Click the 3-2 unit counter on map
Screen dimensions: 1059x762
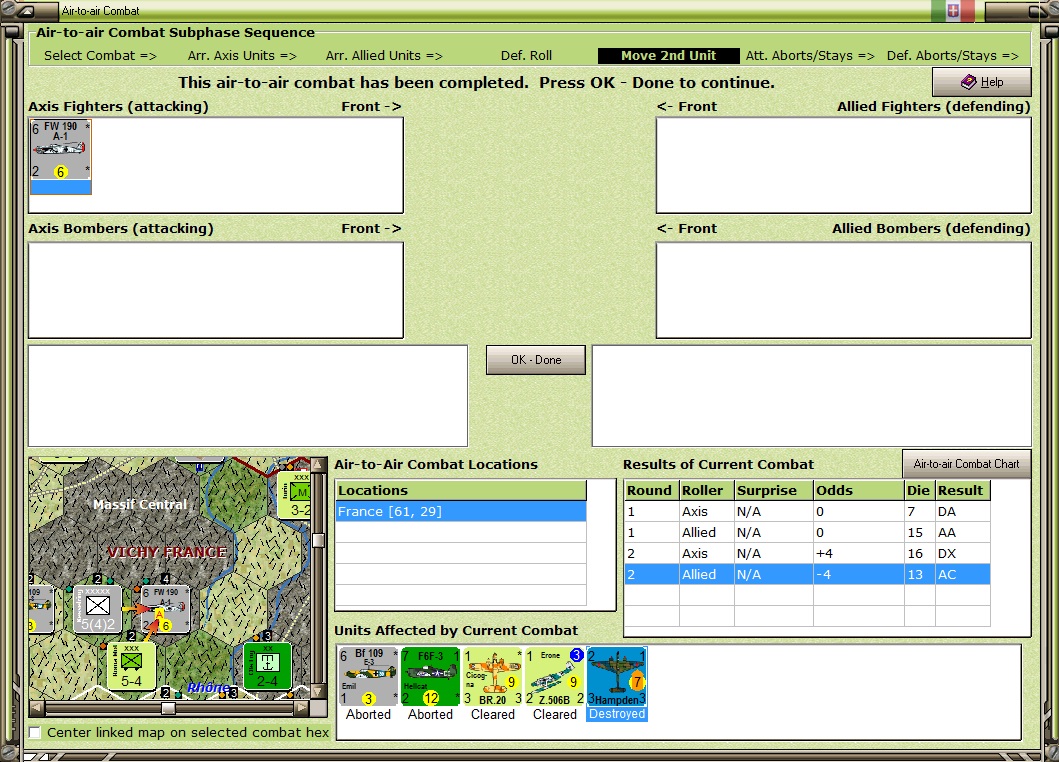[294, 495]
